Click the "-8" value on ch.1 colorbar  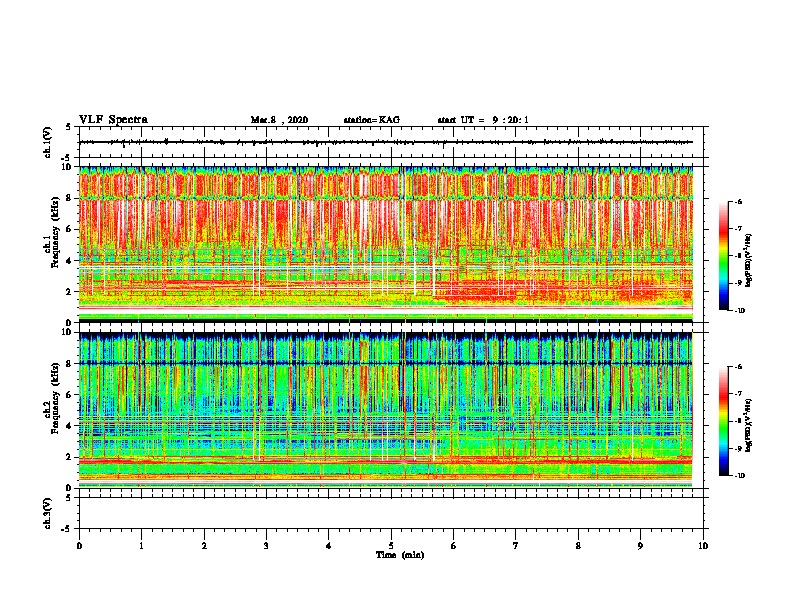pyautogui.click(x=738, y=256)
